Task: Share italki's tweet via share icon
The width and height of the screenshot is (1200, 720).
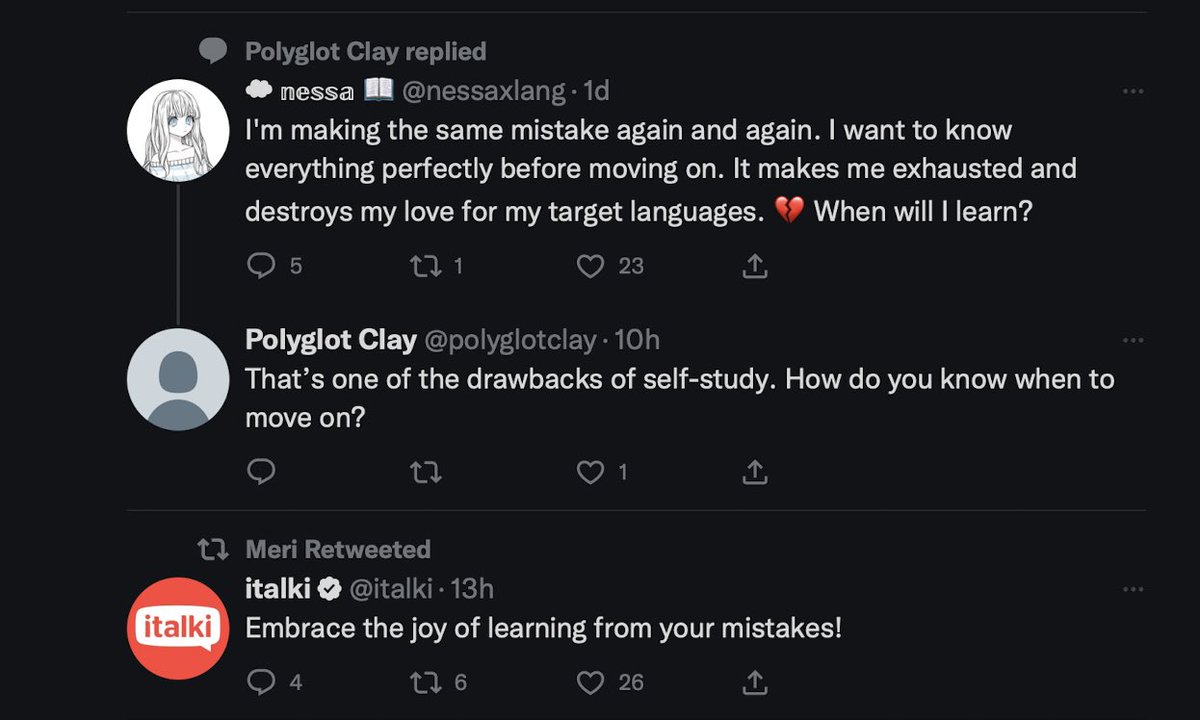Action: (x=755, y=682)
